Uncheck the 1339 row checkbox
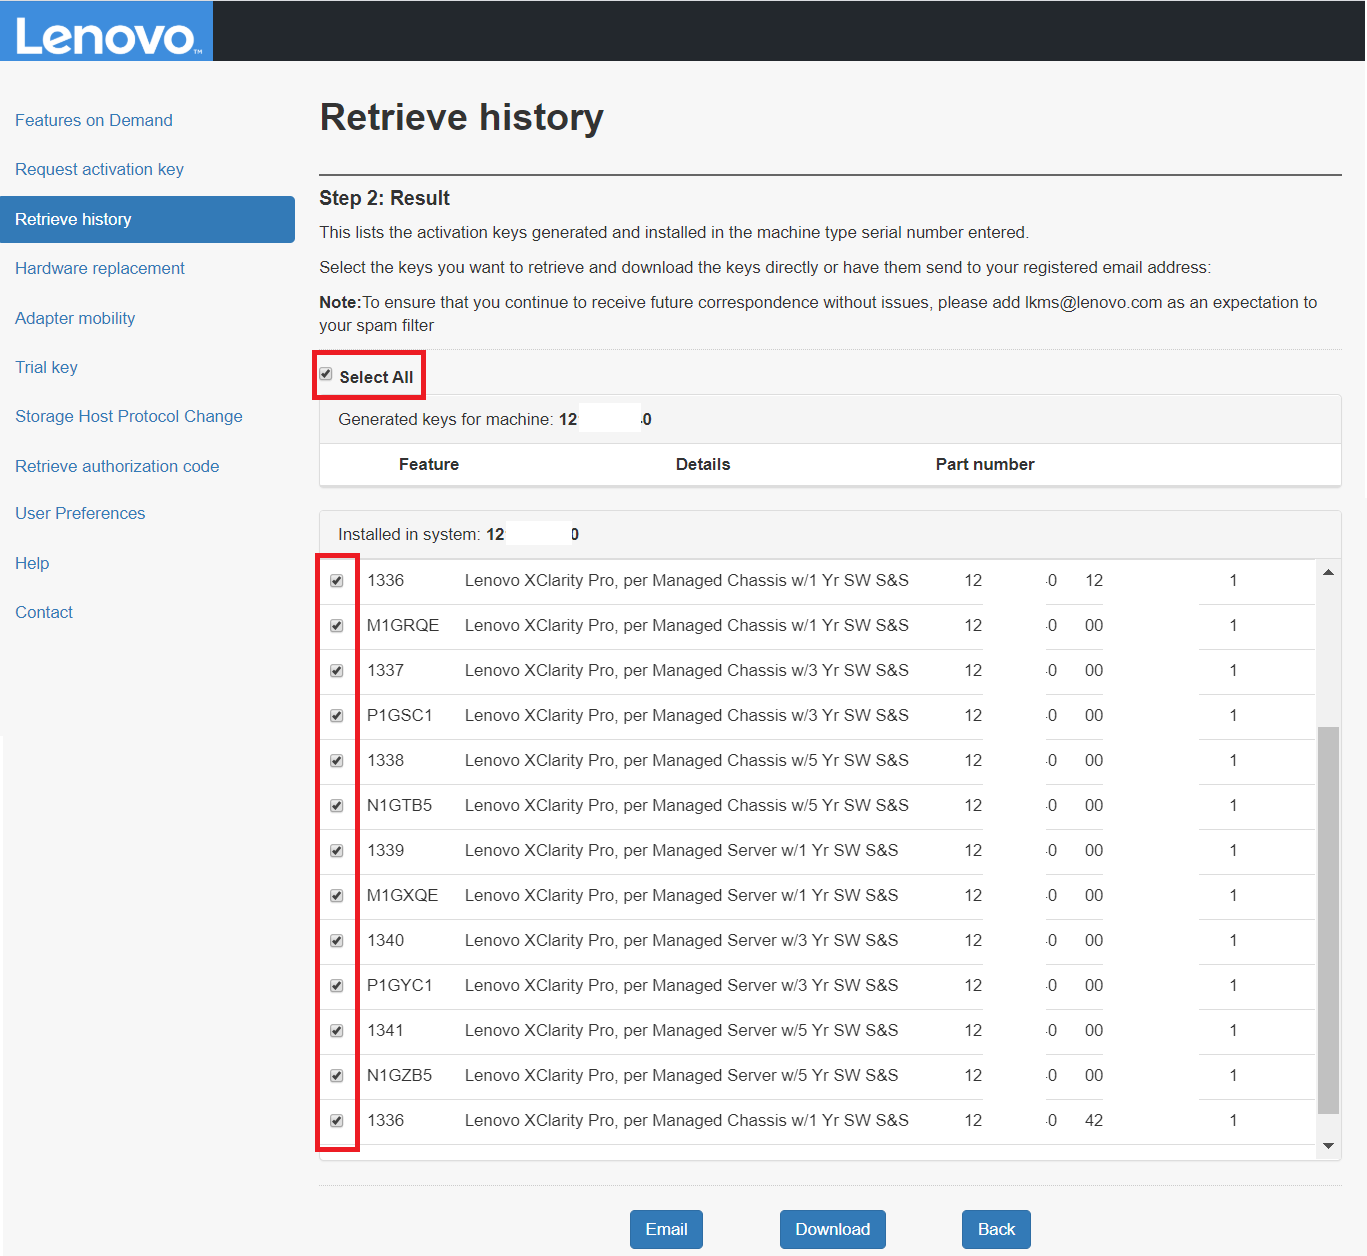 (337, 851)
